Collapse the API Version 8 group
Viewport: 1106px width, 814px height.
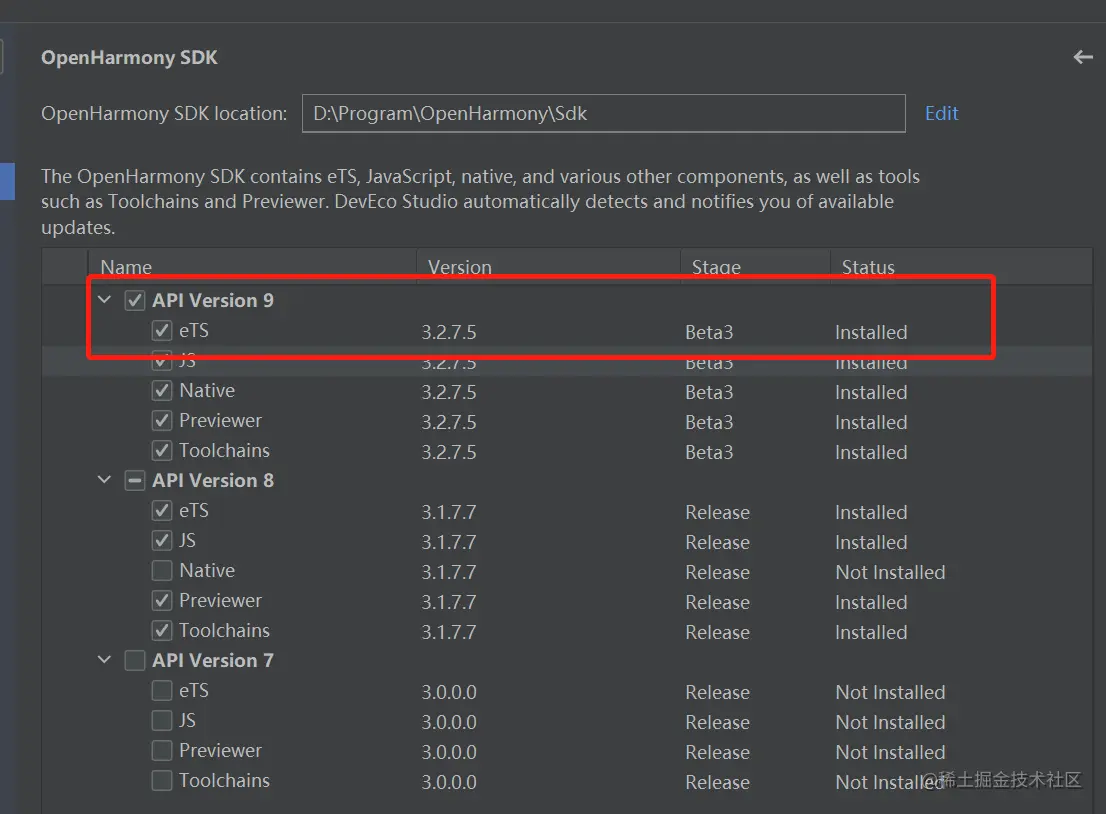coord(104,480)
